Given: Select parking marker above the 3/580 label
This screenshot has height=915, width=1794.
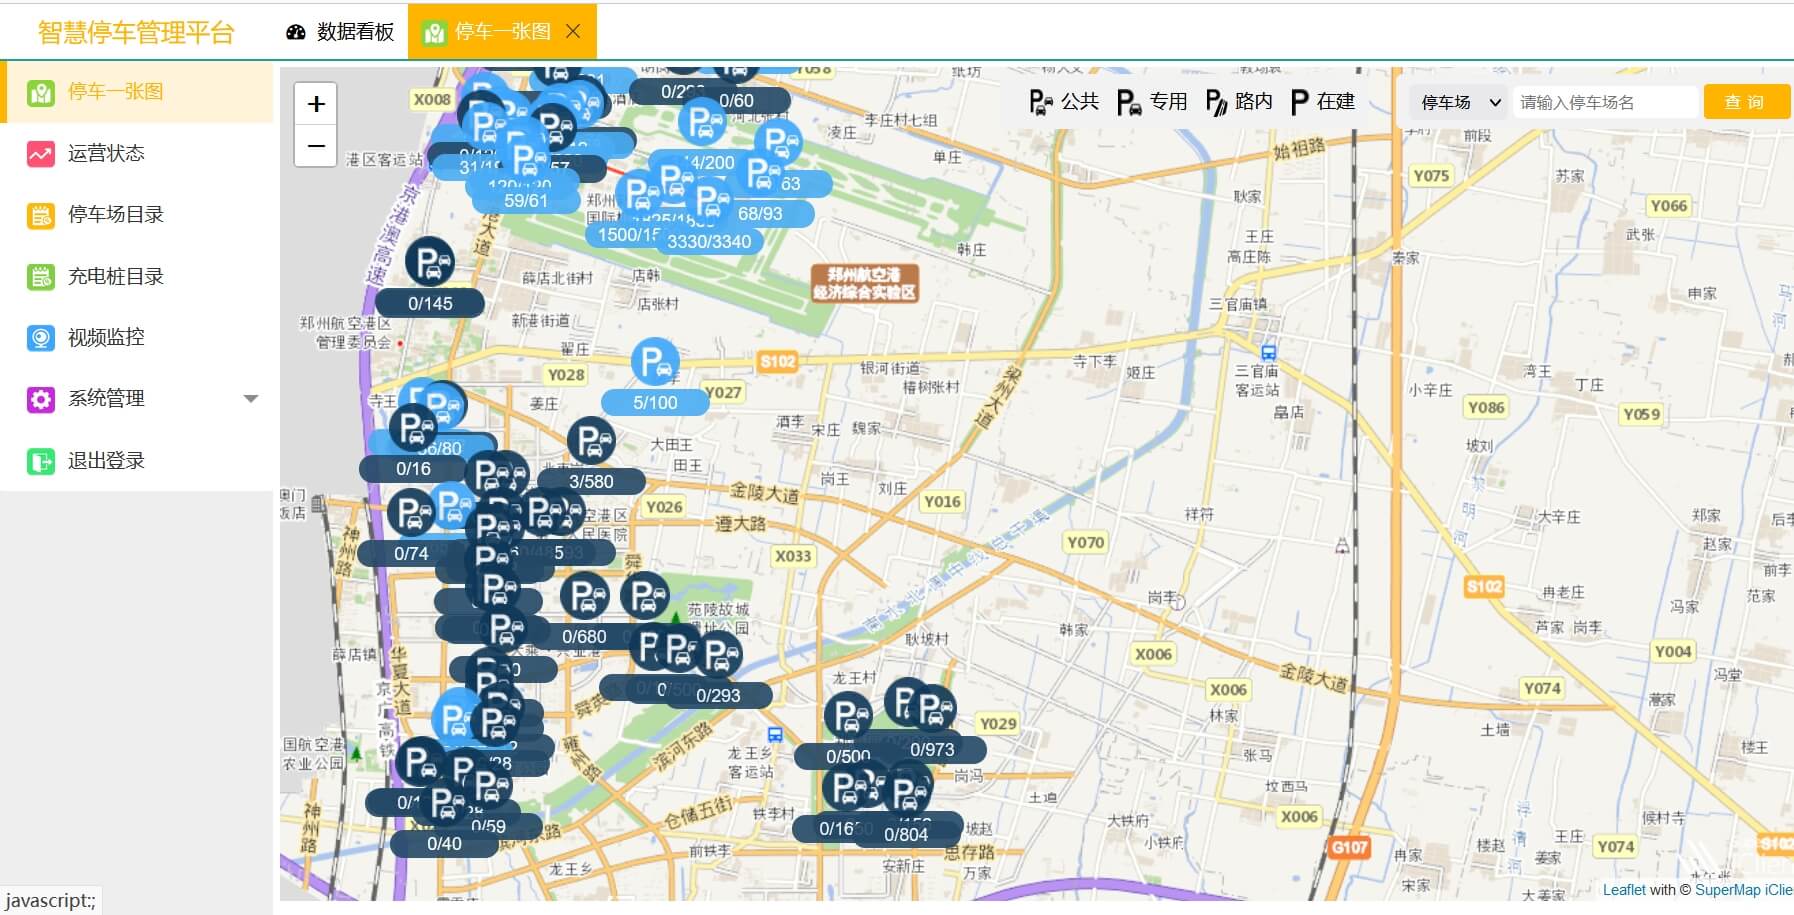Looking at the screenshot, I should coord(591,441).
